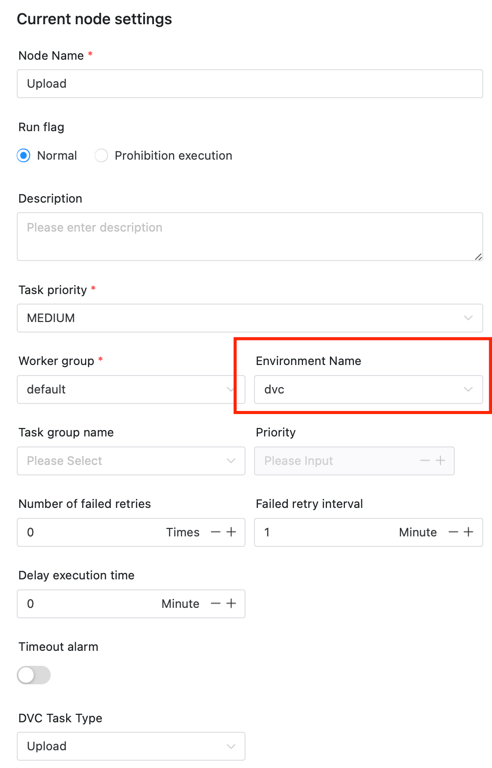Enable the Timeout alarm switch

tap(34, 675)
